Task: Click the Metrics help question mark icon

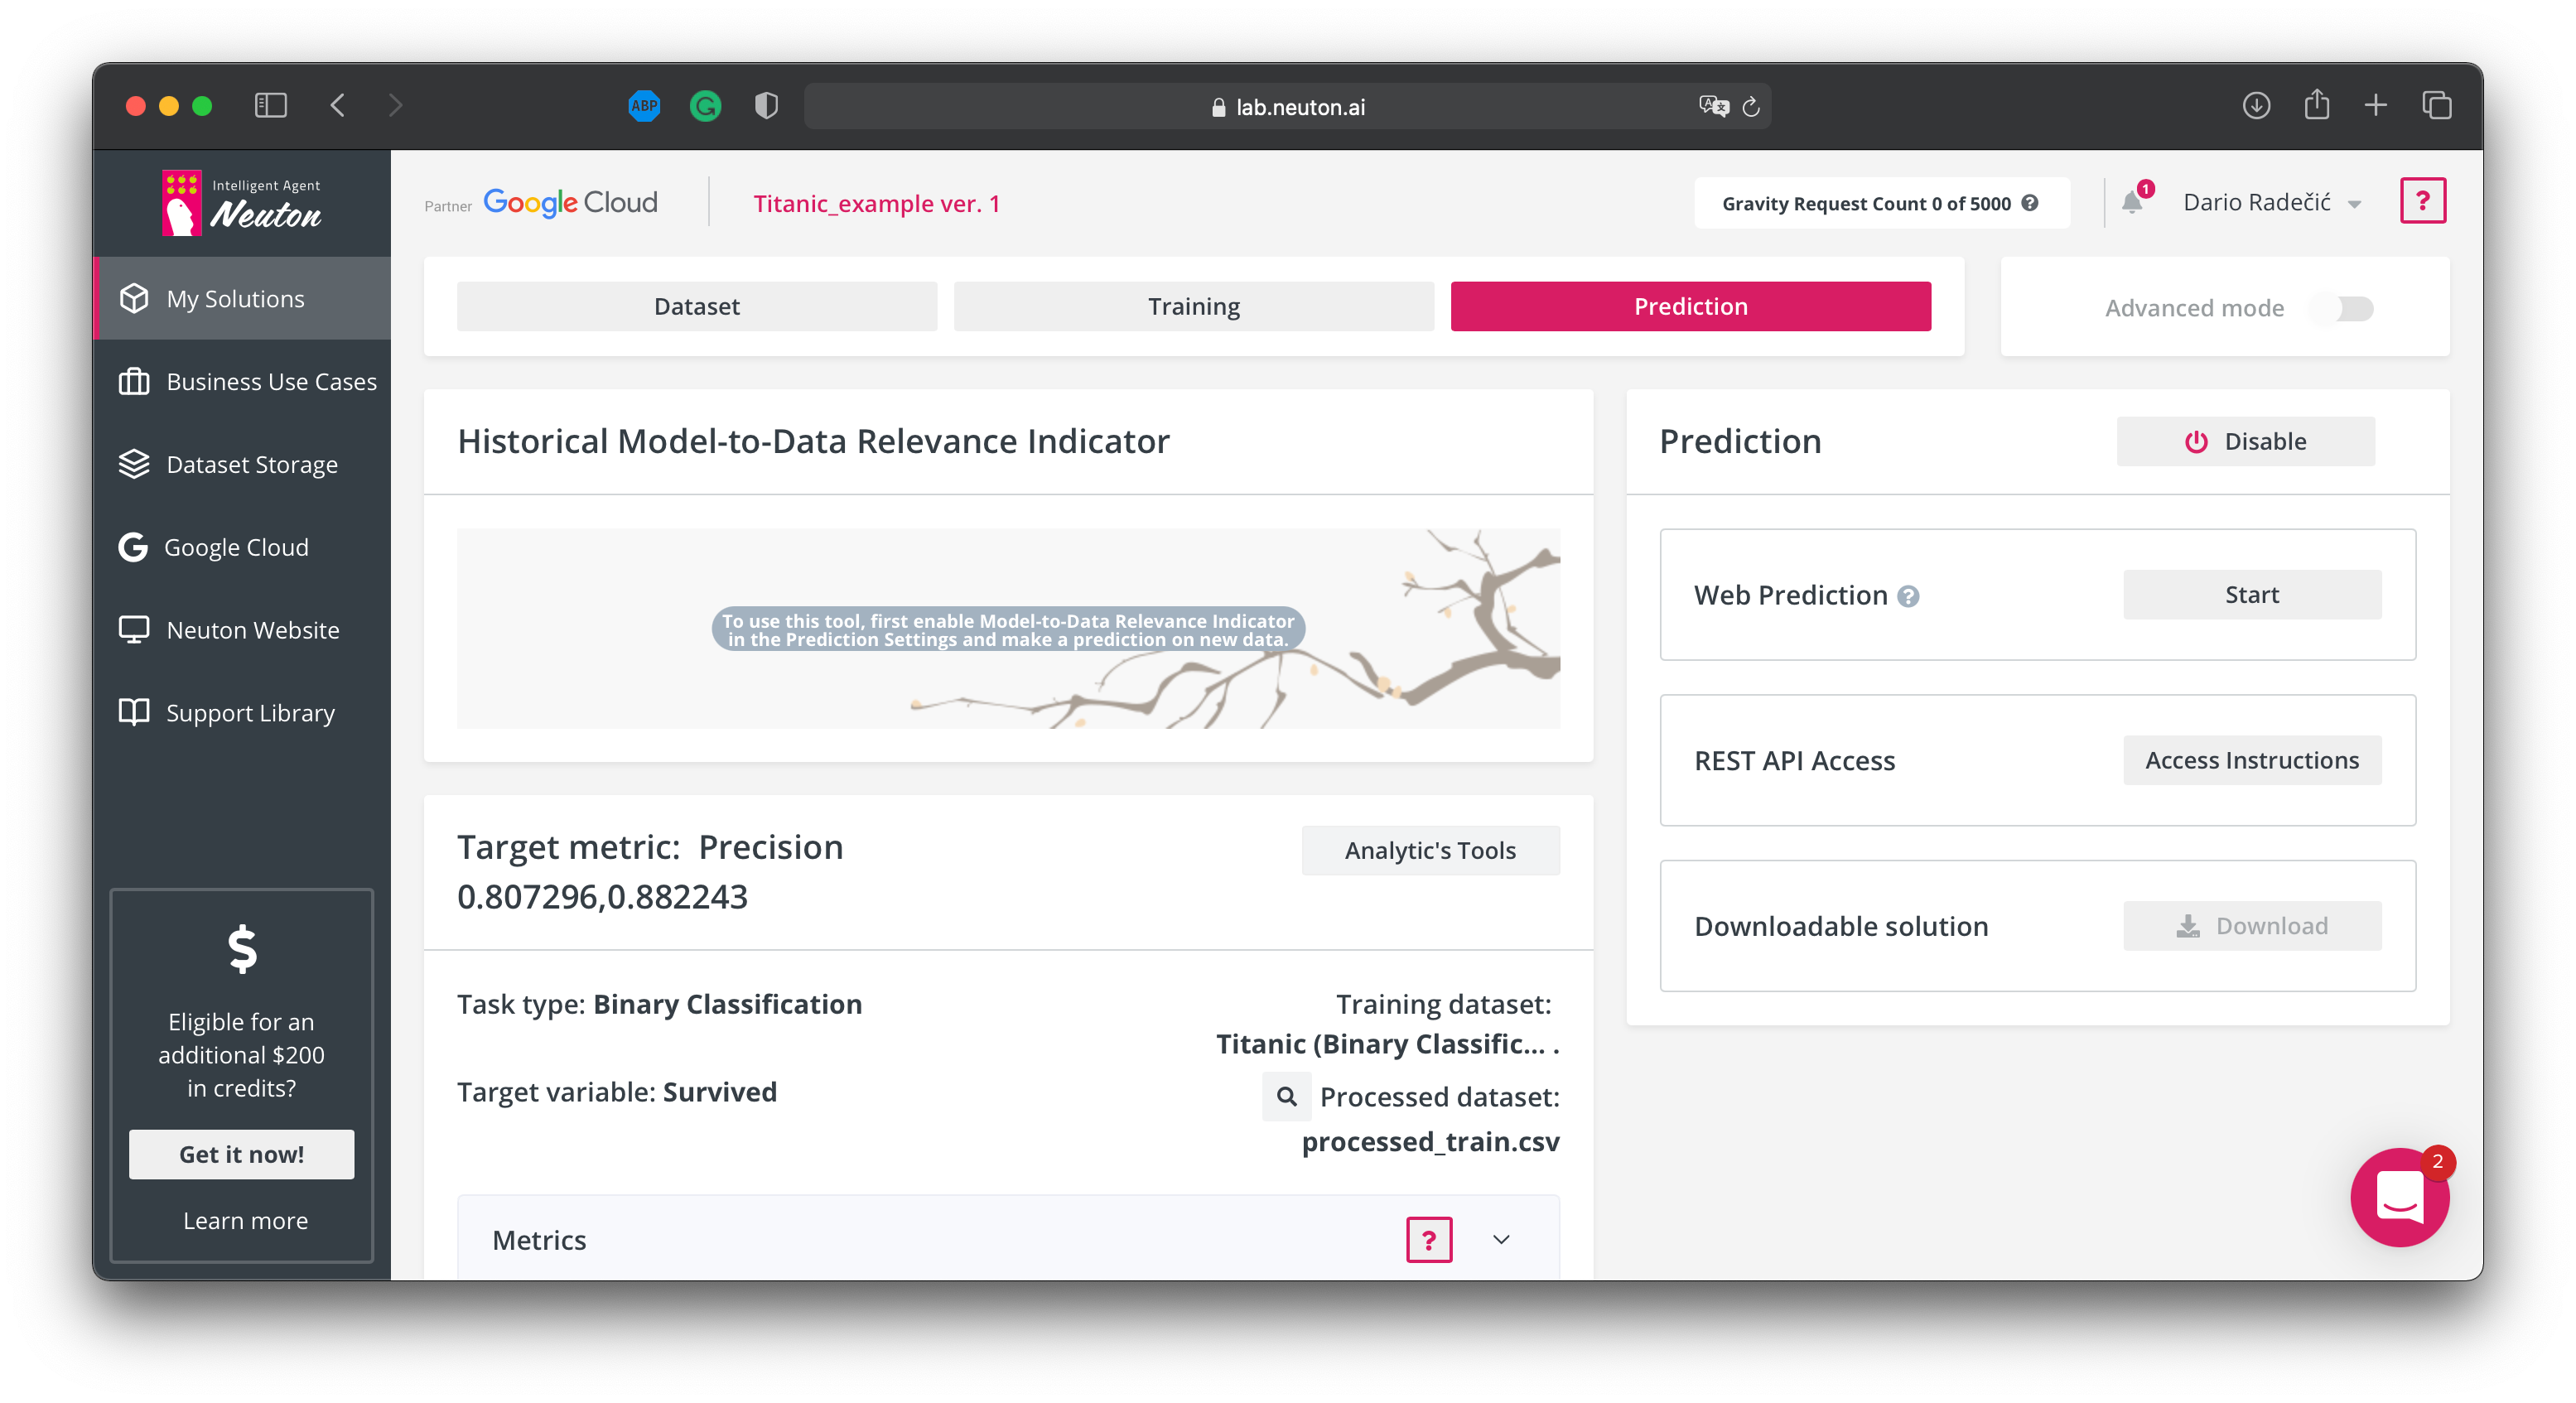Action: (1428, 1240)
